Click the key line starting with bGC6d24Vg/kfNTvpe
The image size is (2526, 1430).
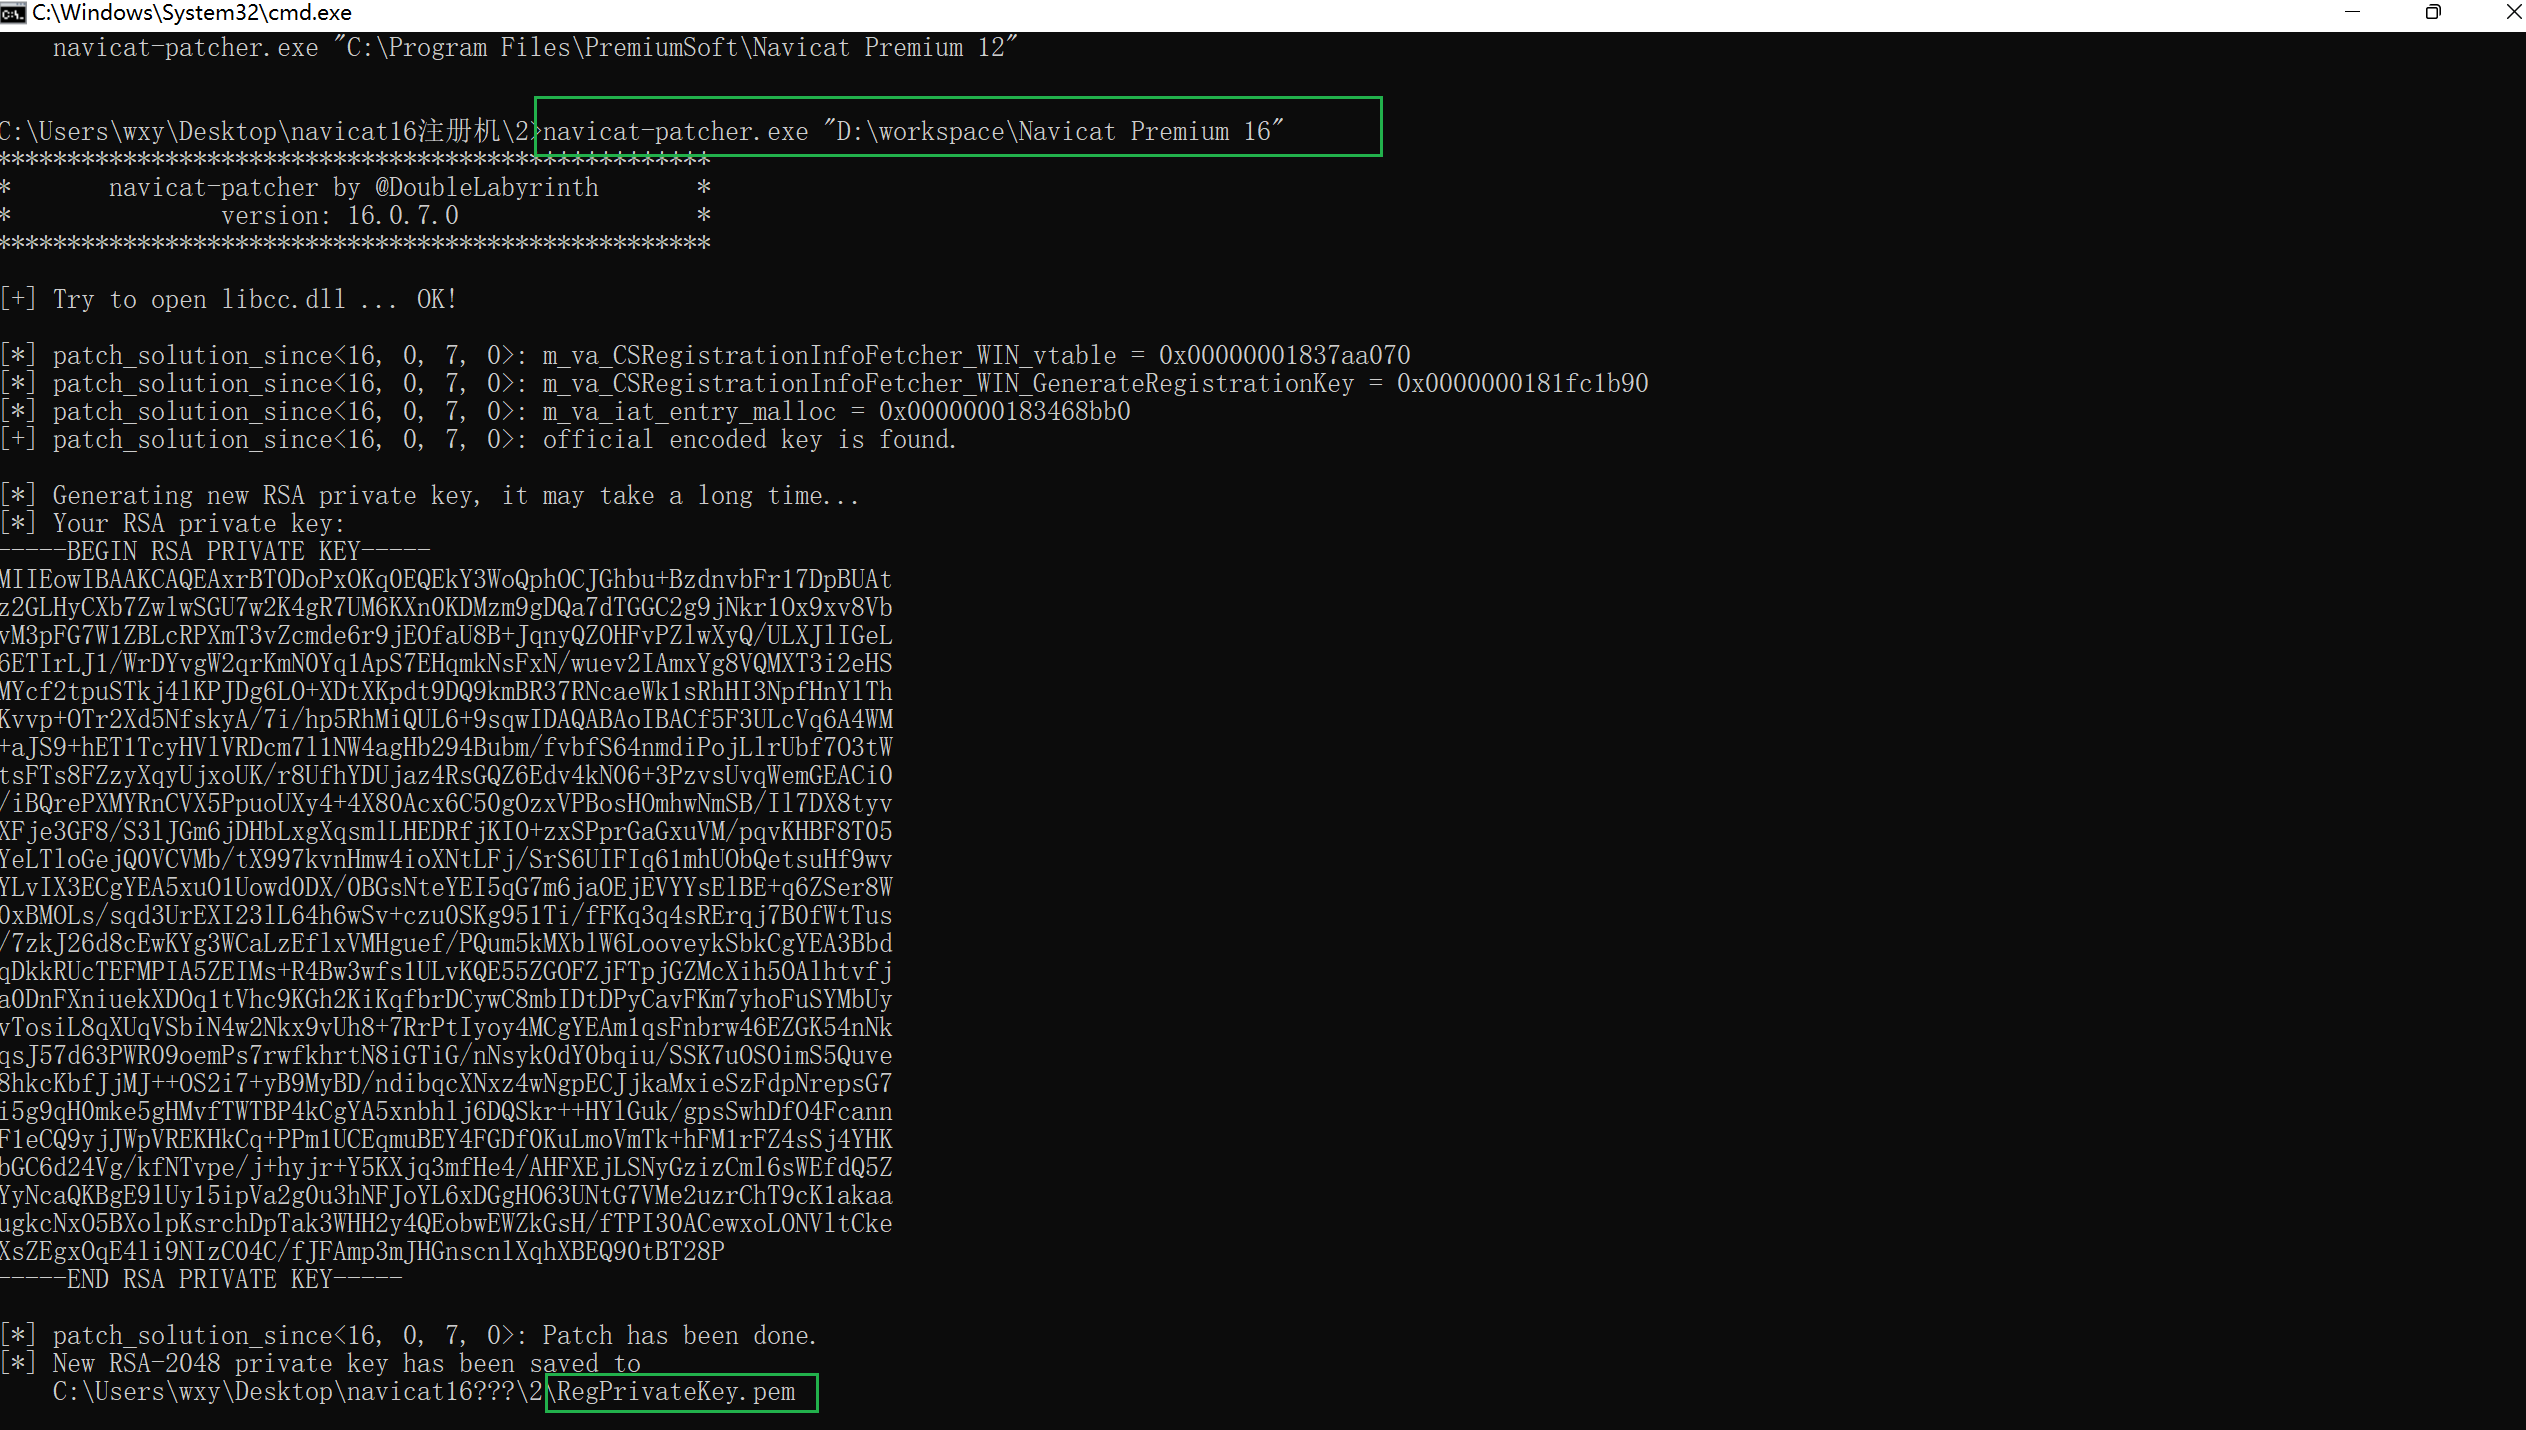coord(446,1168)
